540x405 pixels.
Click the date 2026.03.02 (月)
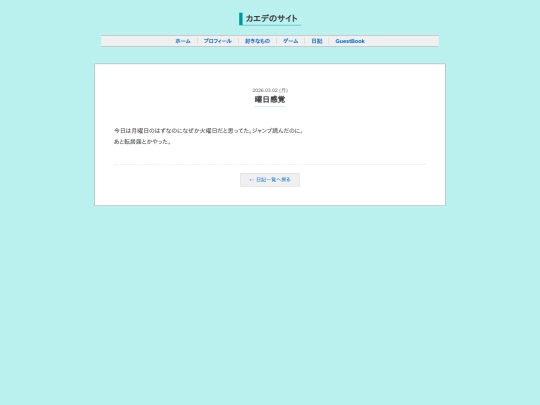coord(270,90)
